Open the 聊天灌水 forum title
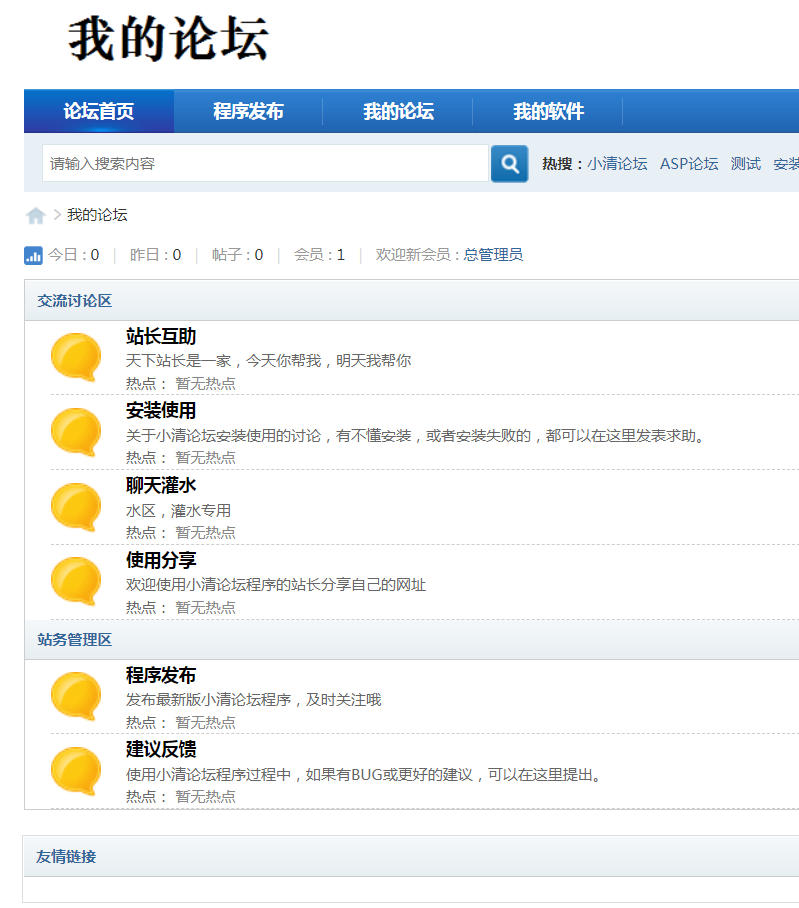The height and width of the screenshot is (908, 799). click(x=161, y=485)
